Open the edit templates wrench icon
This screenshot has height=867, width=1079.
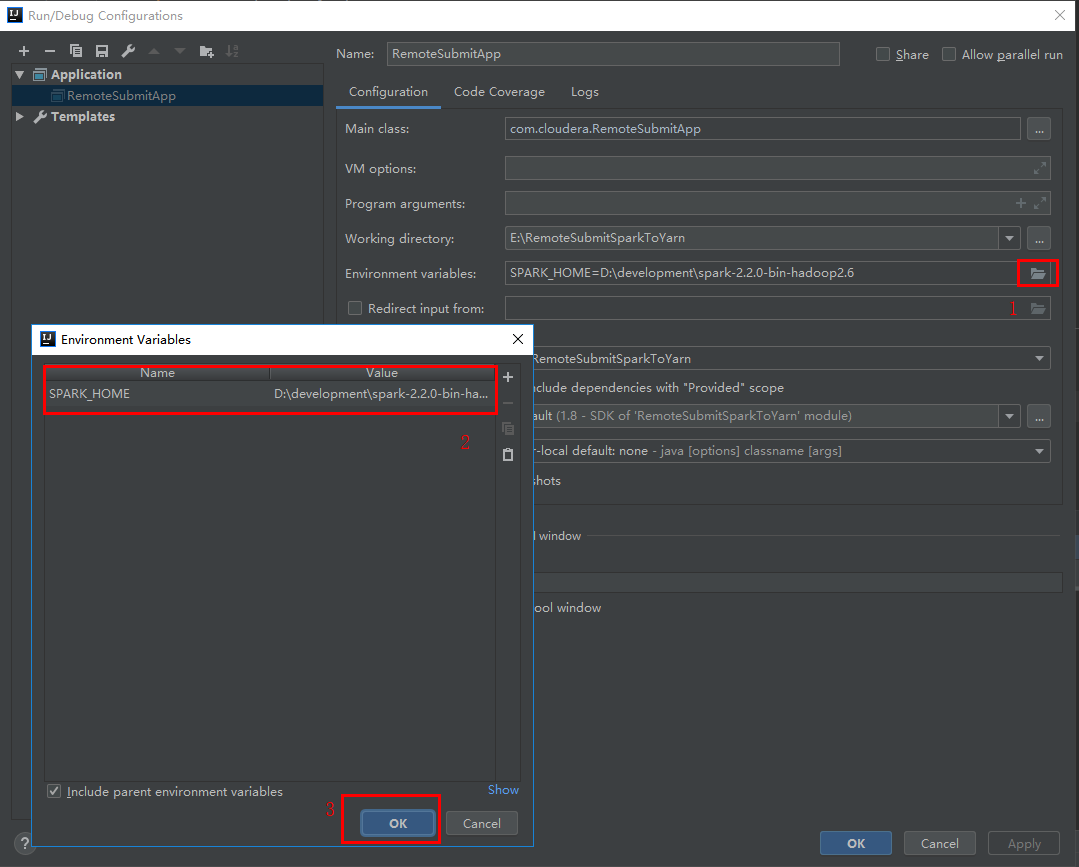click(x=128, y=50)
